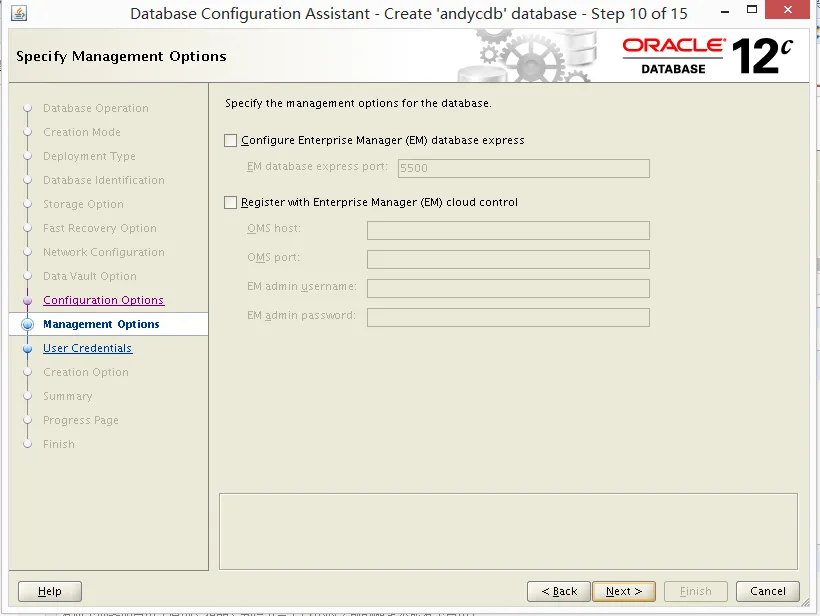Enable Configure Enterprise Manager database express checkbox
Screen dimensions: 820x616
(230, 140)
